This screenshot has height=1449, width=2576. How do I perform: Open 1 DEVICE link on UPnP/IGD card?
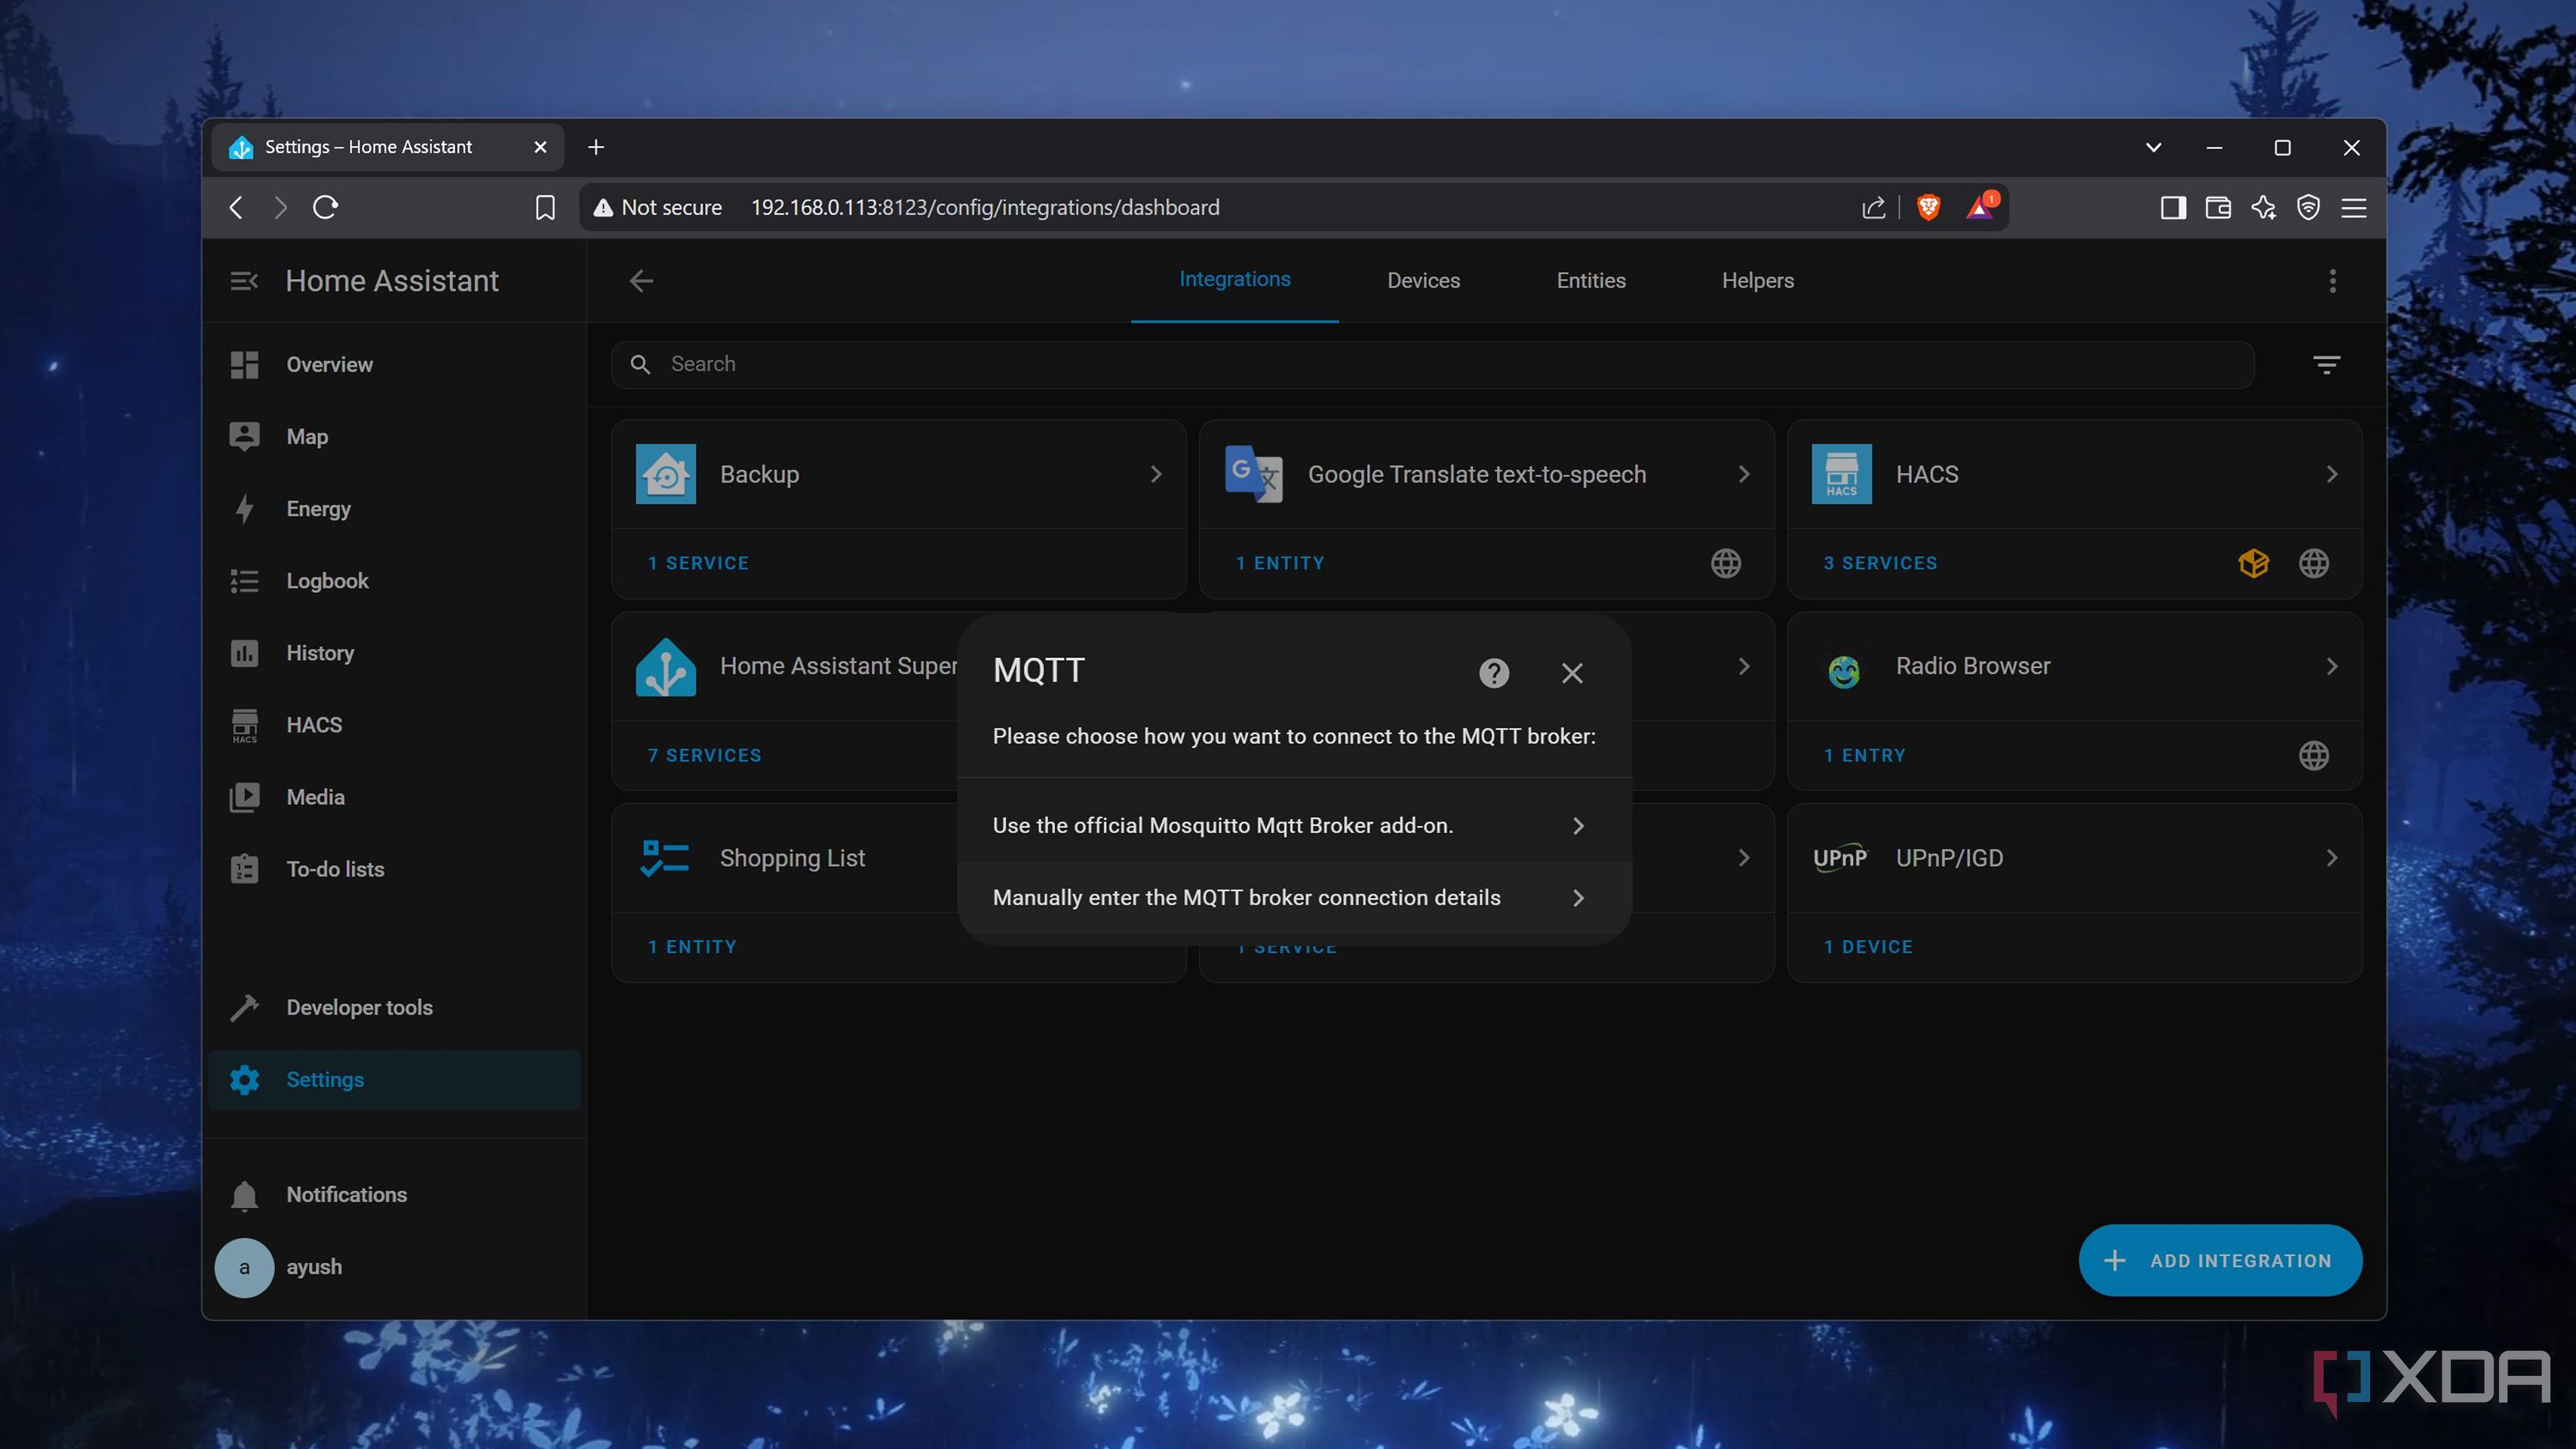(1867, 946)
